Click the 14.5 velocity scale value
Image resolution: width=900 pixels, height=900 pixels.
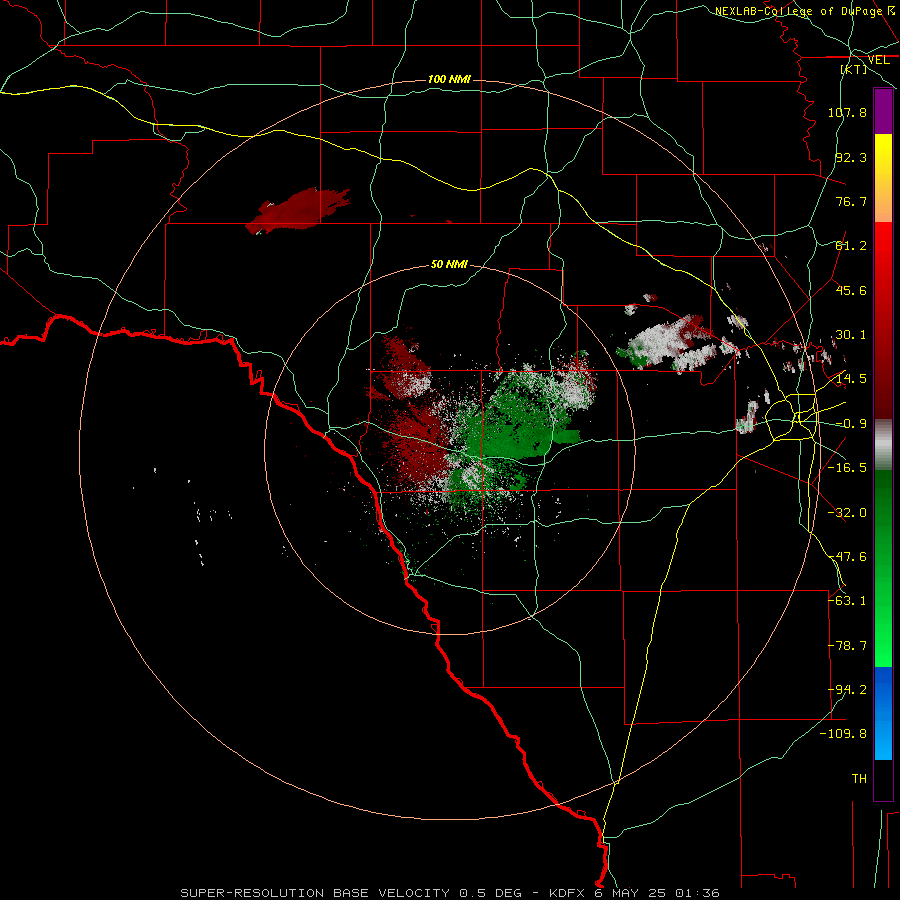point(851,379)
